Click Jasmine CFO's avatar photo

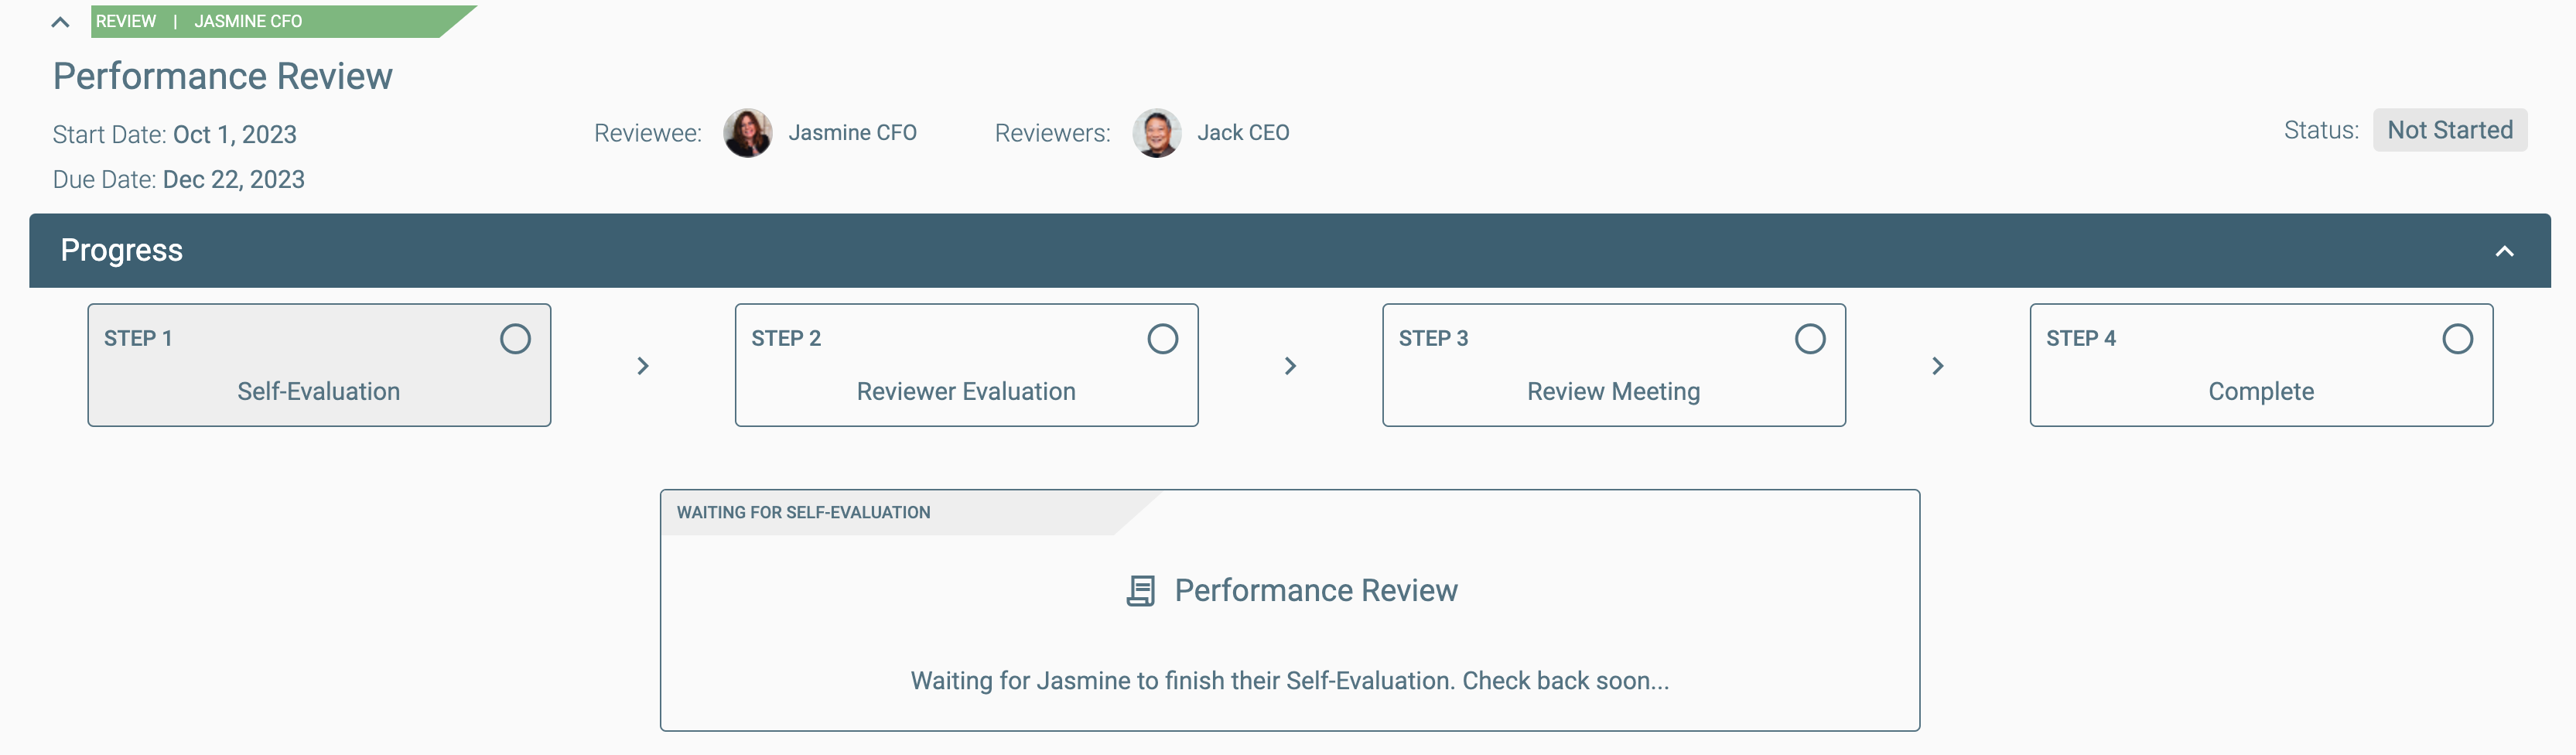coord(747,133)
